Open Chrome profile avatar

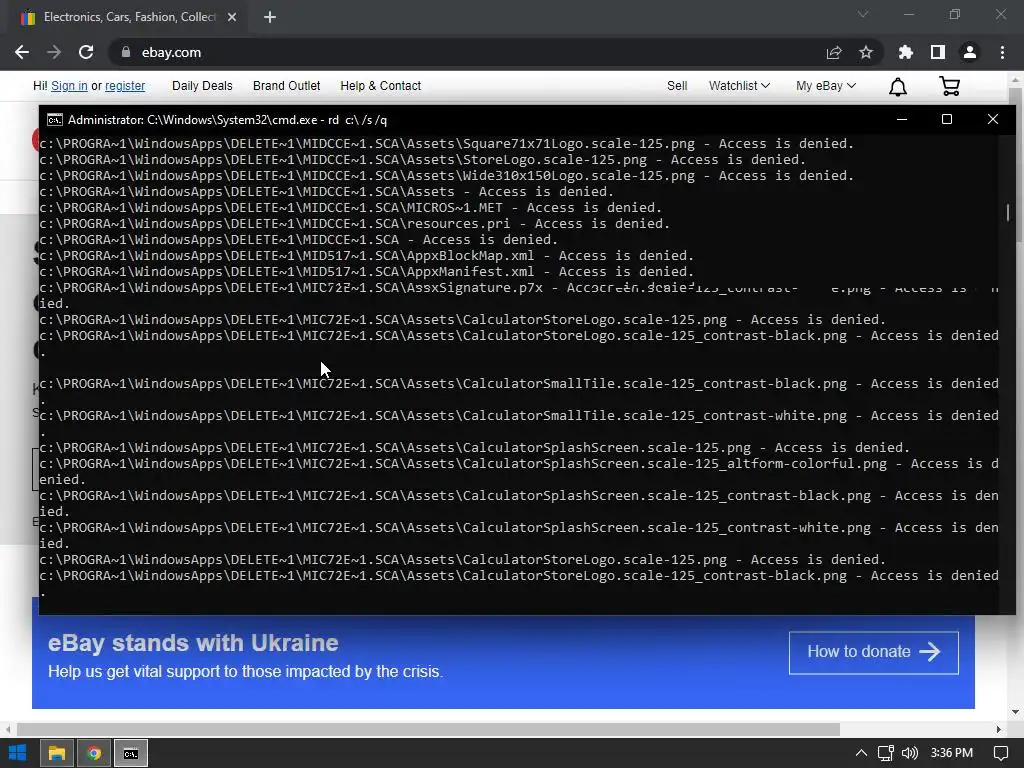(x=970, y=52)
